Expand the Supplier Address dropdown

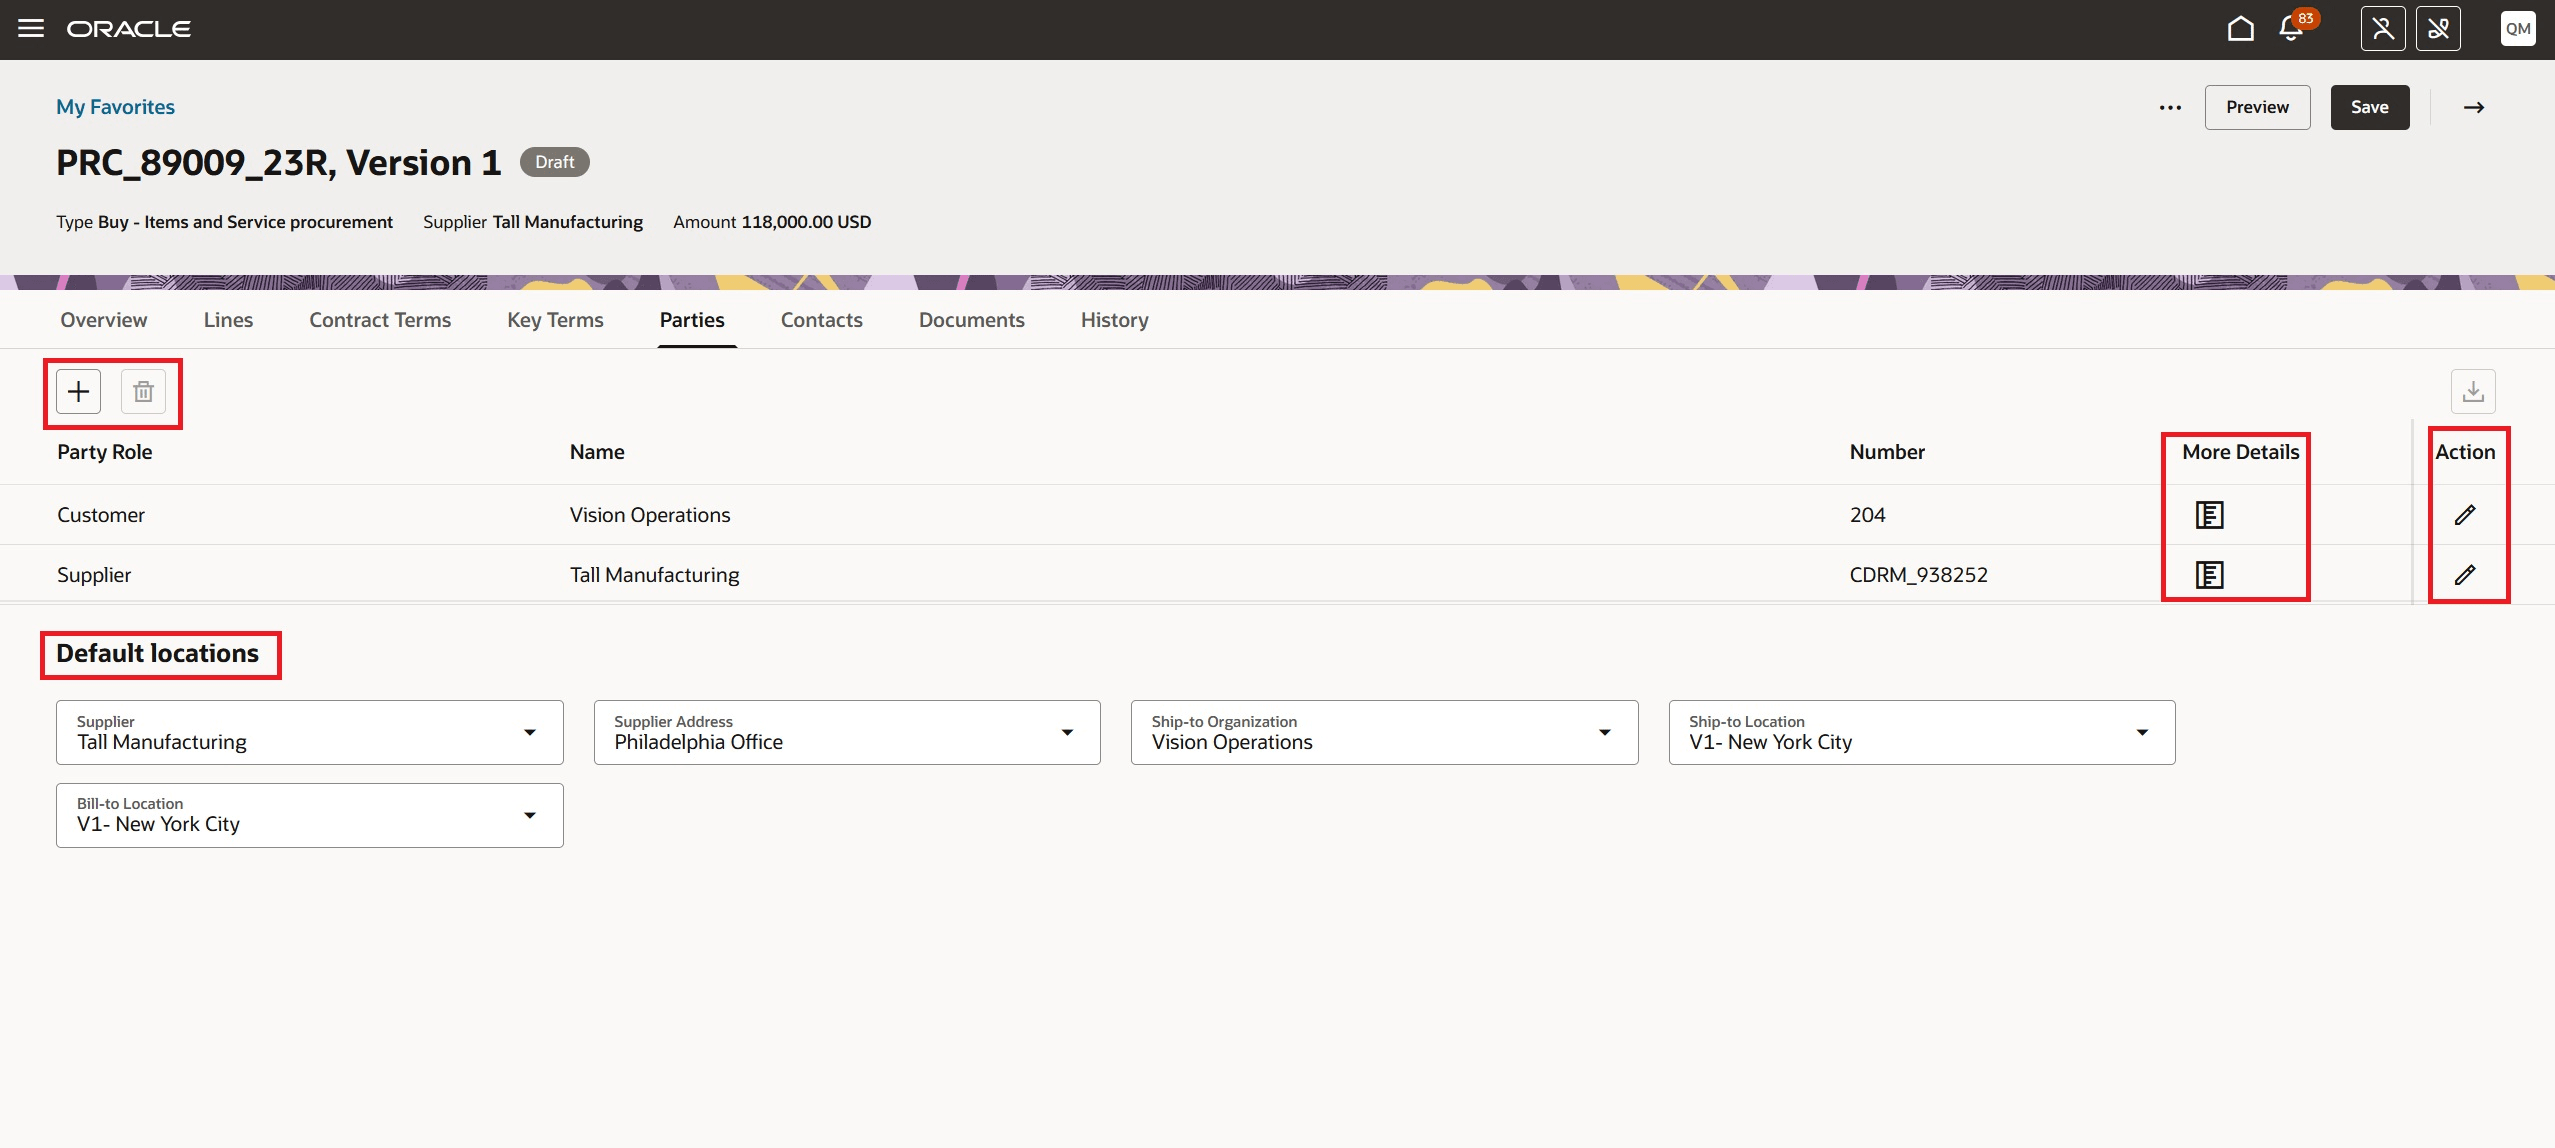[x=1067, y=733]
